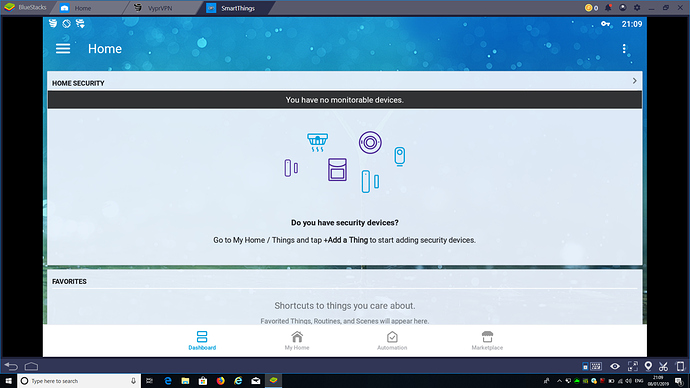Screen dimensions: 690x388
Task: Click the taskbar date and time
Action: pyautogui.click(x=658, y=381)
